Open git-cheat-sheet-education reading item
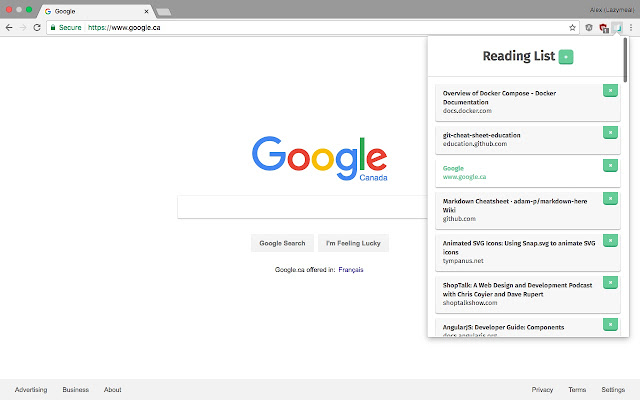Screen dimensions: 640x400 click(528, 140)
